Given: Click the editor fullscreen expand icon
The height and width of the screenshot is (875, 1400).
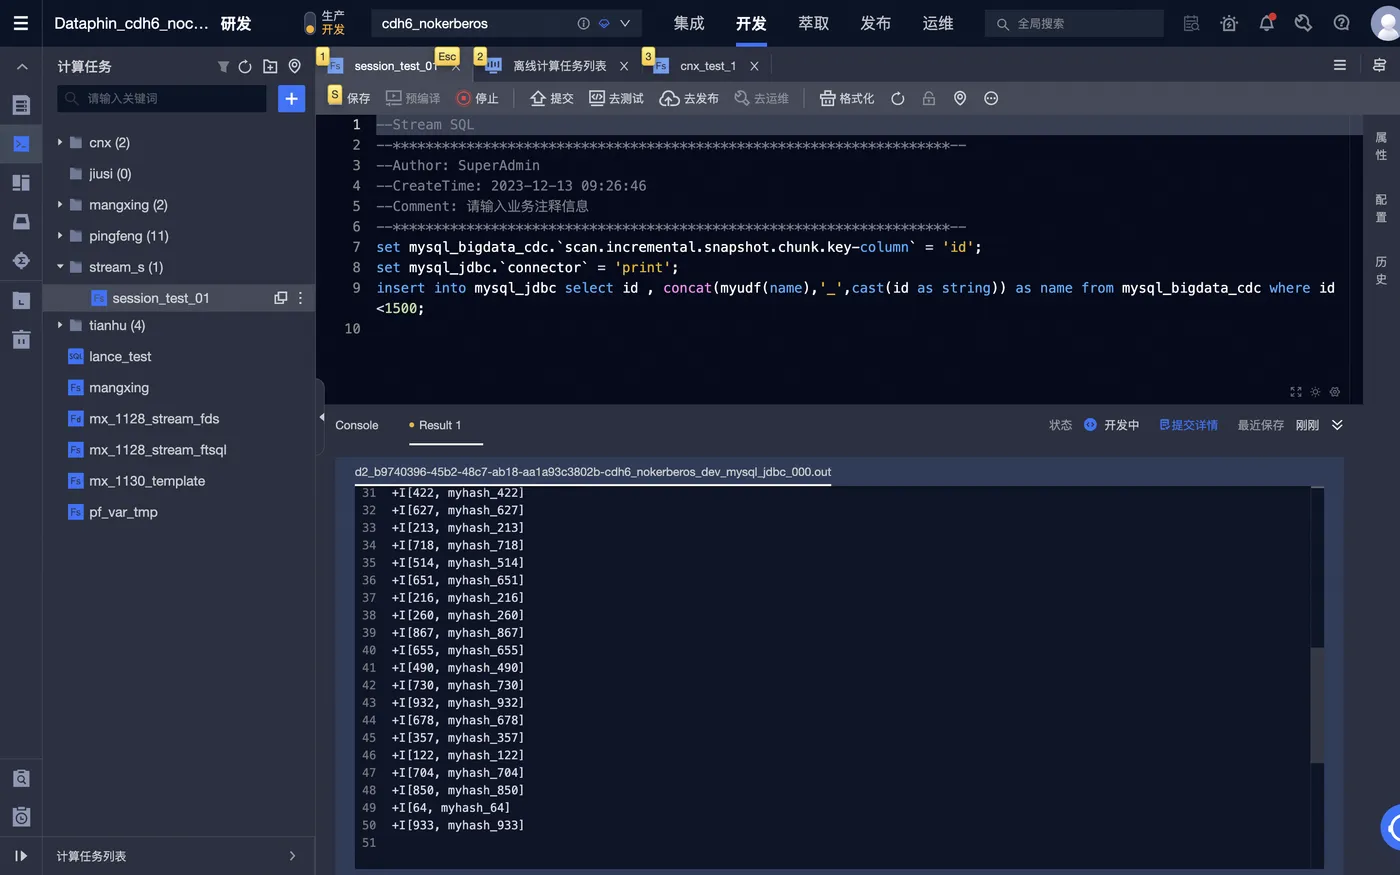Looking at the screenshot, I should [1296, 392].
